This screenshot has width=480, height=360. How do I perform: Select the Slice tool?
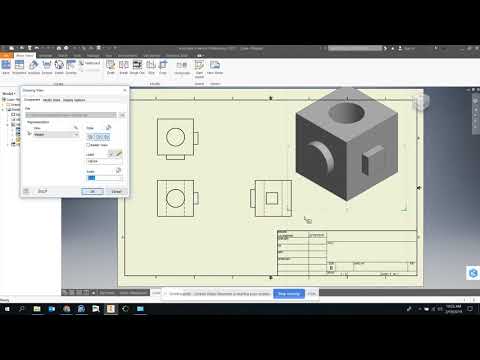tap(151, 67)
